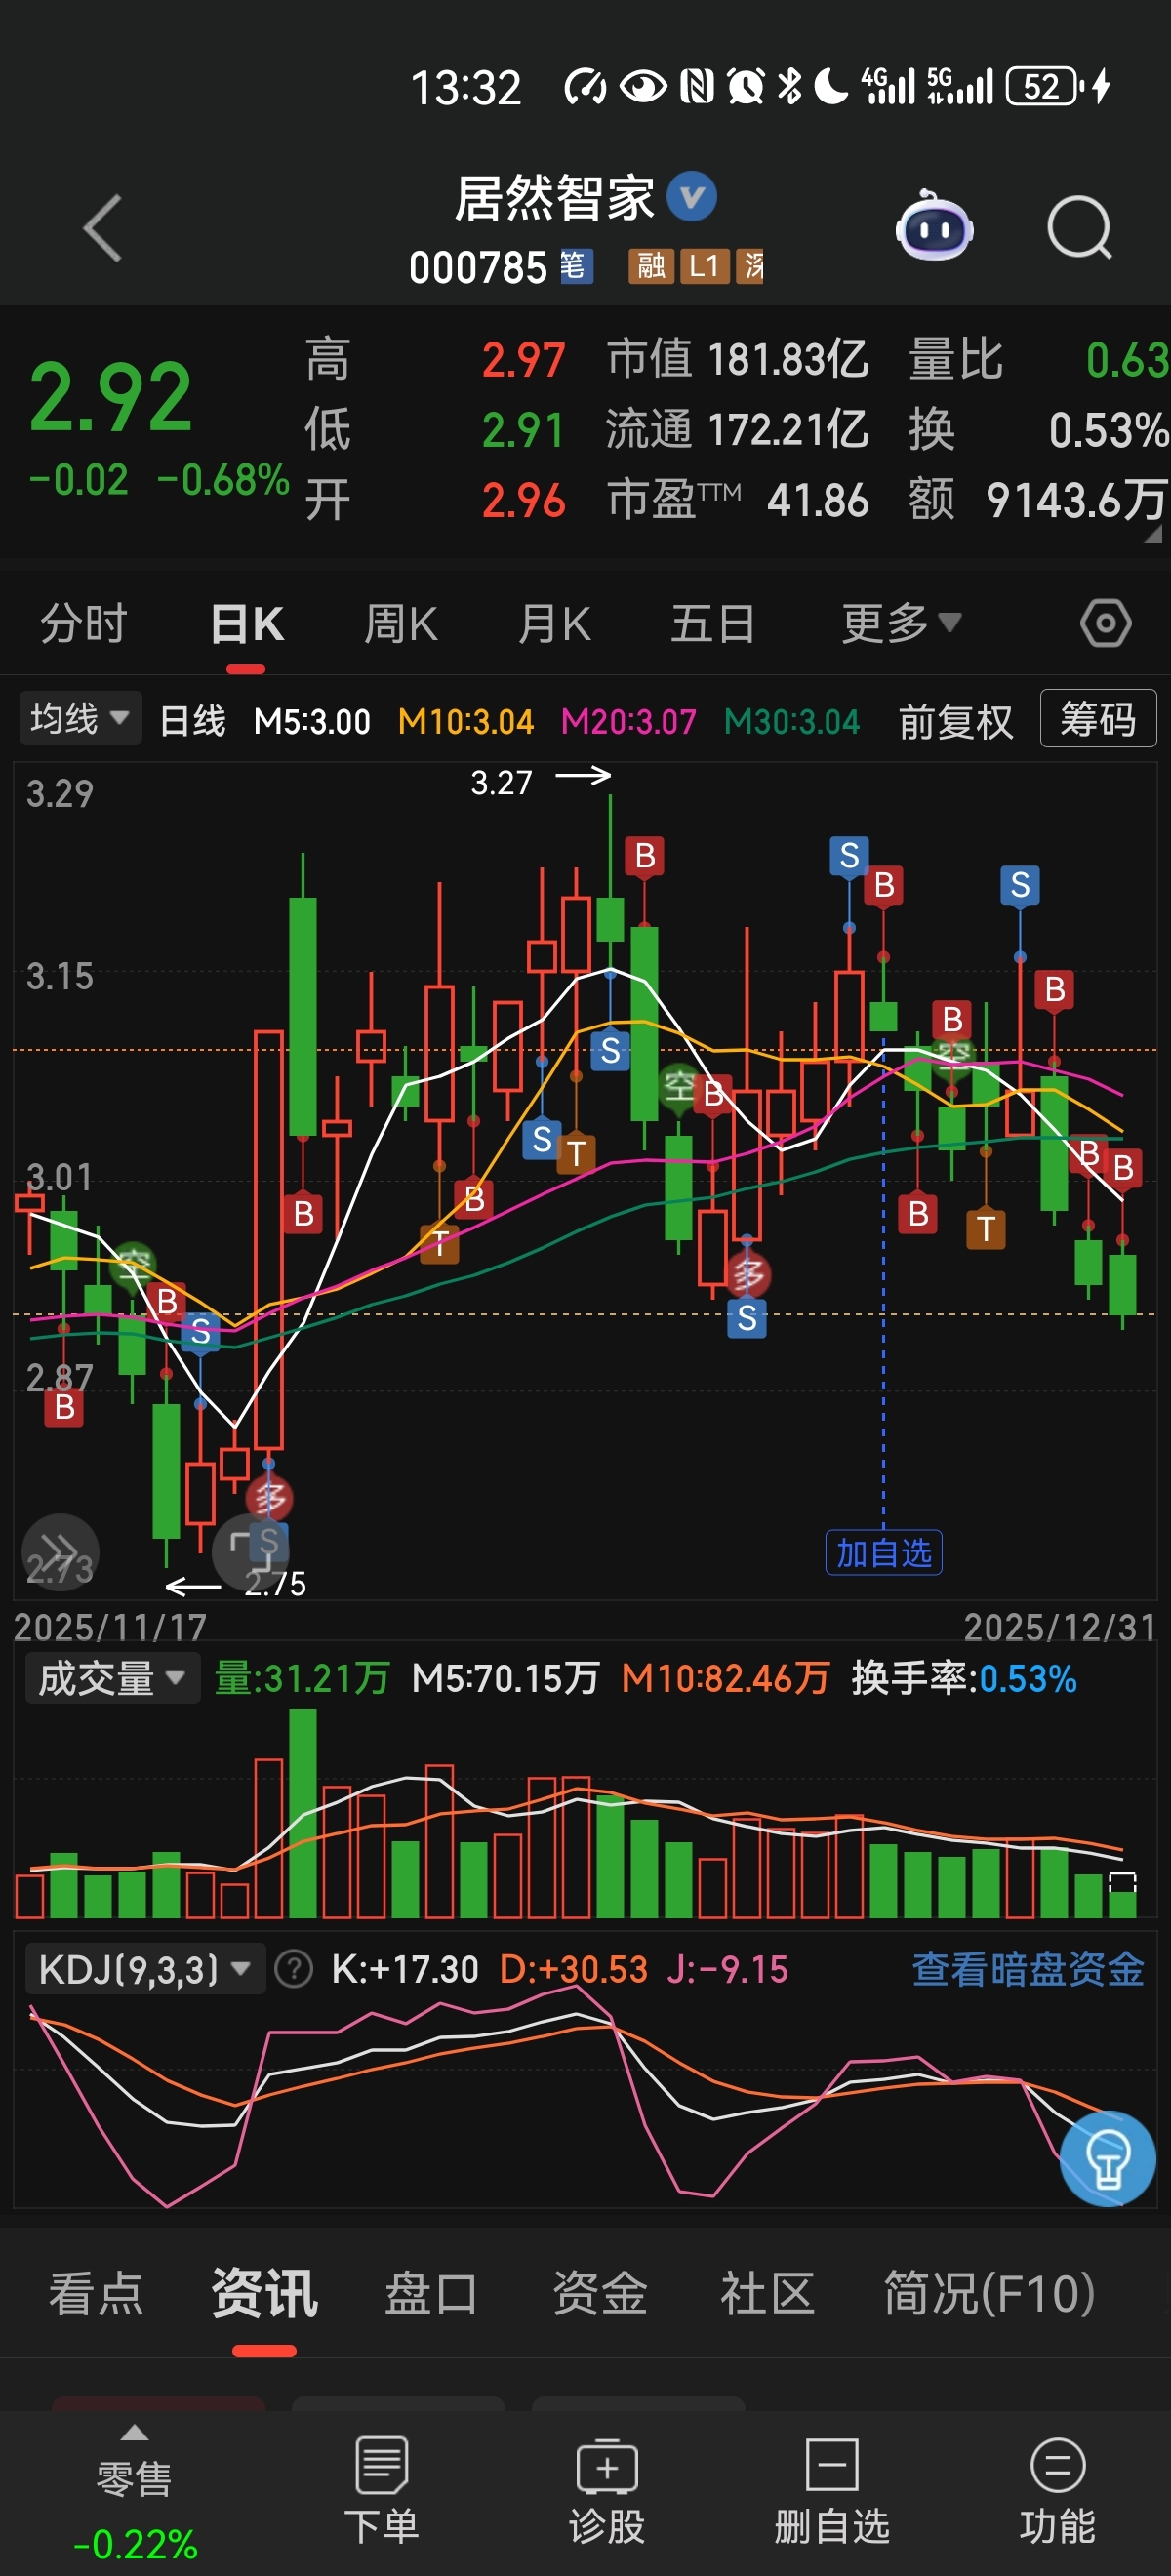The height and width of the screenshot is (2576, 1171).
Task: Tap the 筹码 chips button
Action: coord(1098,719)
